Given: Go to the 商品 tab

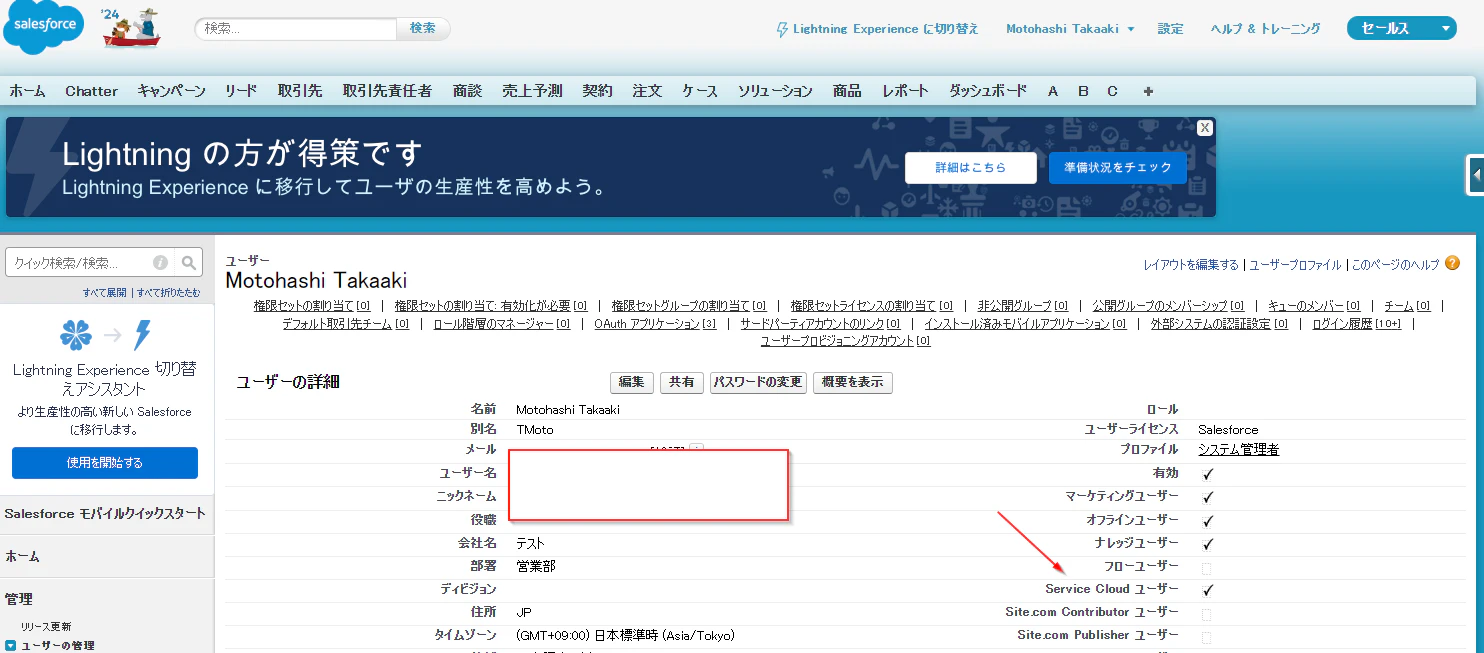Looking at the screenshot, I should [847, 91].
